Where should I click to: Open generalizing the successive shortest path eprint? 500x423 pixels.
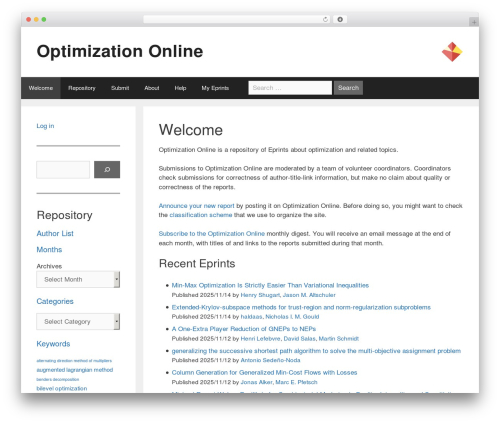click(316, 351)
